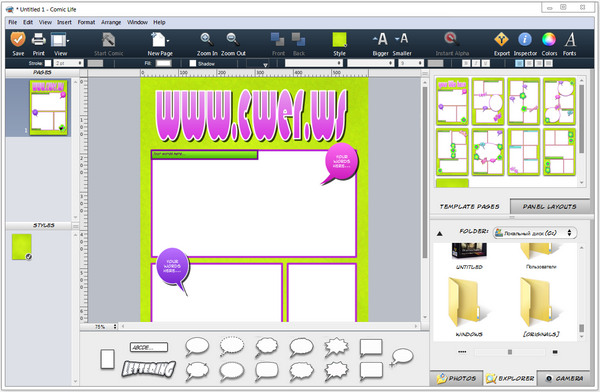Switch to Panel Layouts tab

(549, 207)
